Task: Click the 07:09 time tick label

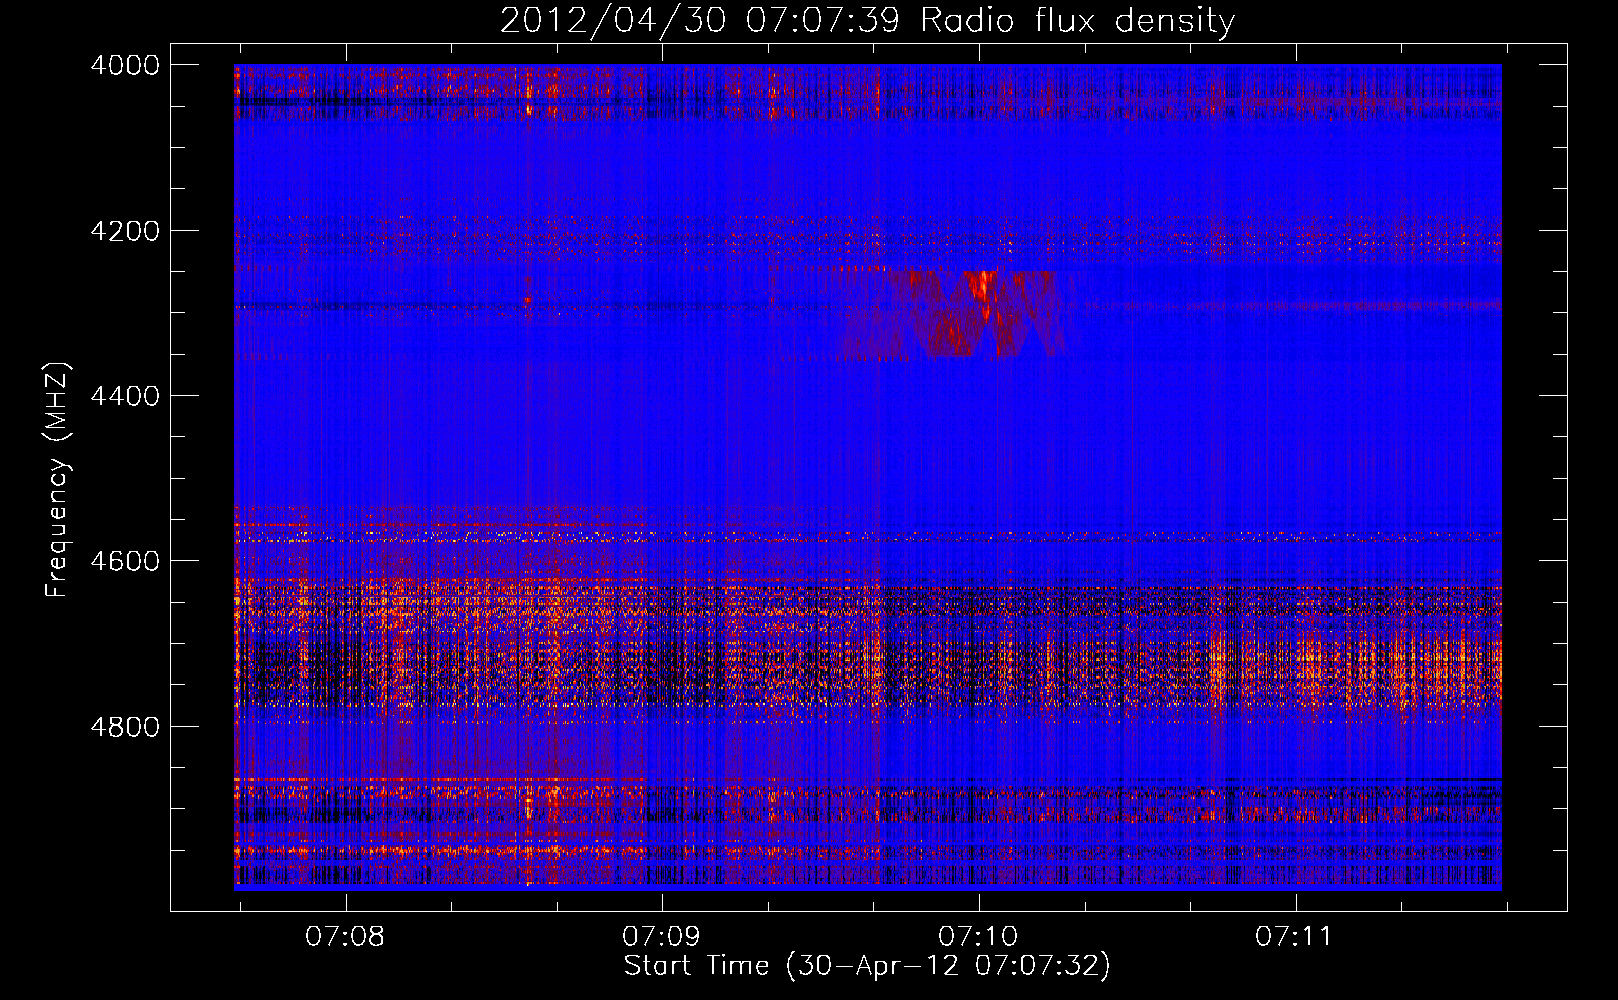Action: point(661,937)
